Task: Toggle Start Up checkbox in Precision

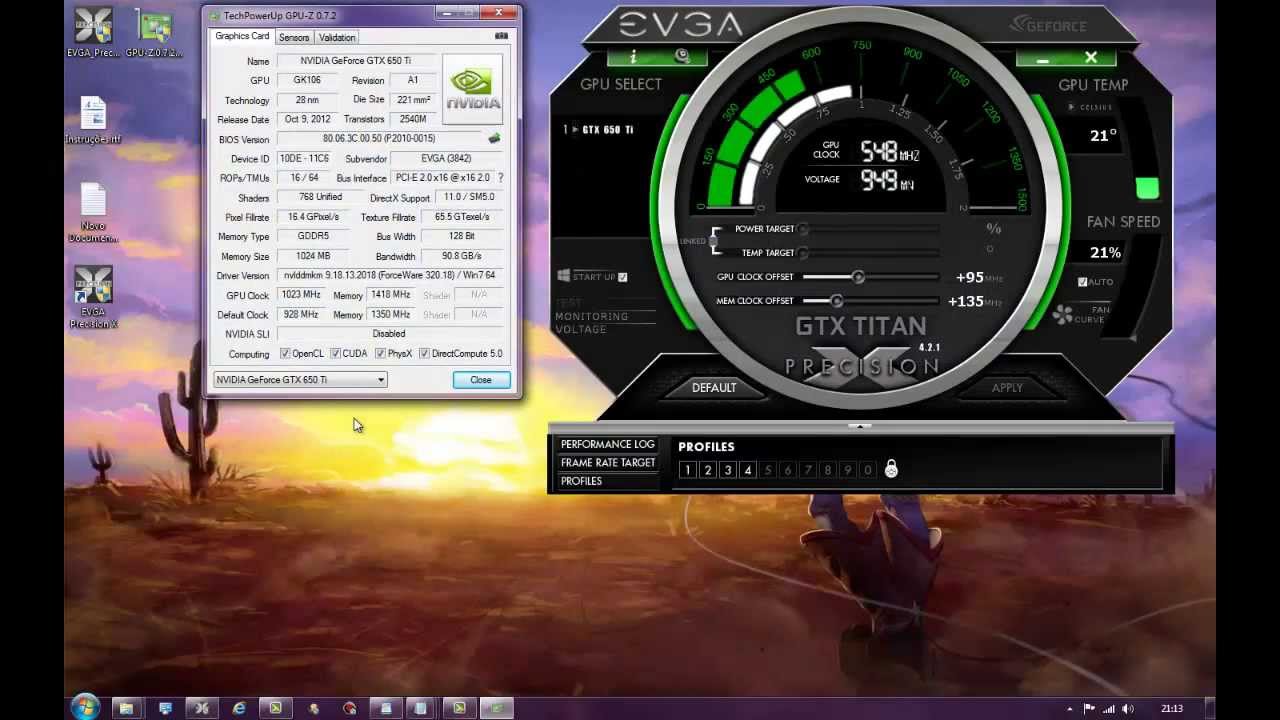Action: (x=623, y=277)
